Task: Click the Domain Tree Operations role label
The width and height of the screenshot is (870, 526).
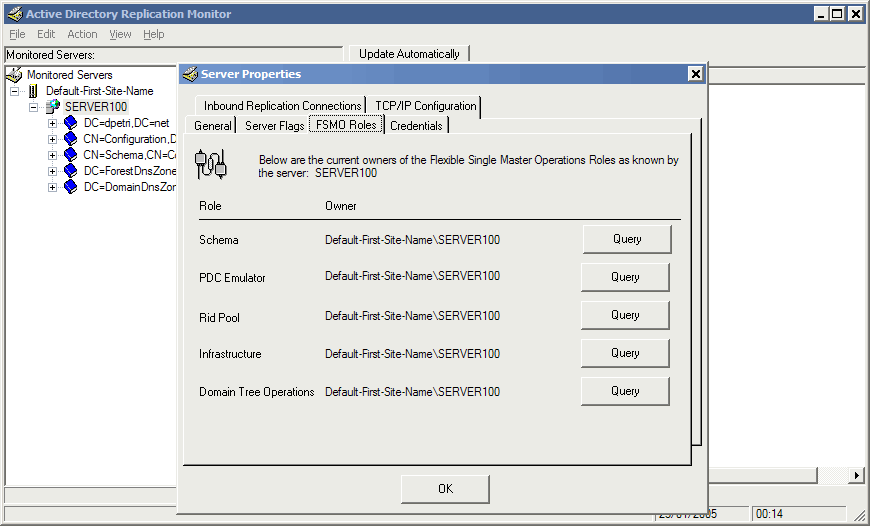Action: click(257, 392)
